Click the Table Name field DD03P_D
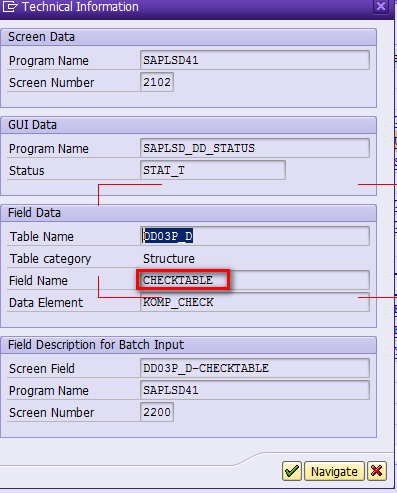This screenshot has height=493, width=397. pos(255,236)
